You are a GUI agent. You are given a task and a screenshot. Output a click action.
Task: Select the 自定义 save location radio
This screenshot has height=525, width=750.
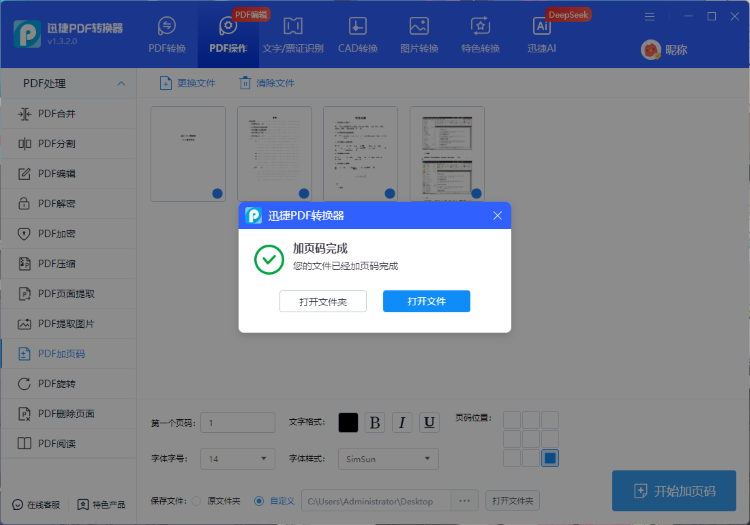click(x=260, y=500)
